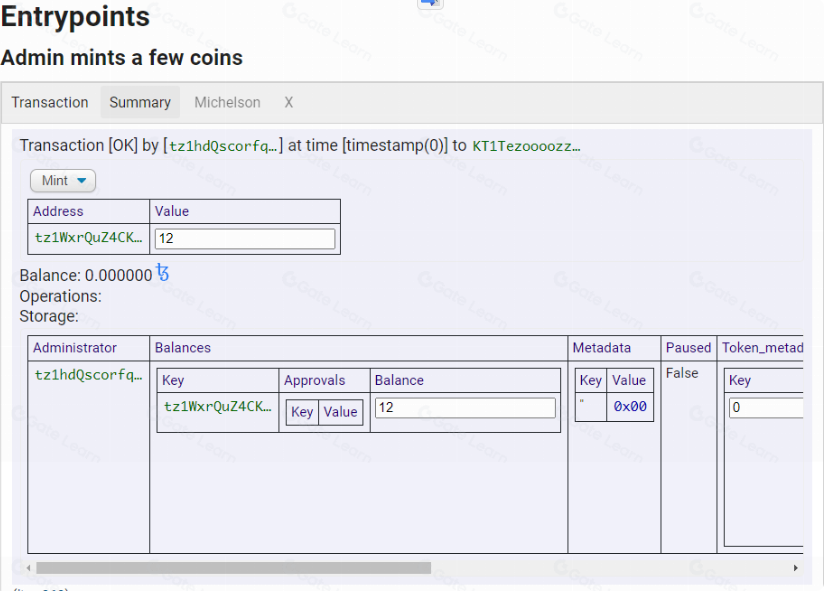Open the Michelson tab
Screen dimensions: 831x598
click(227, 102)
